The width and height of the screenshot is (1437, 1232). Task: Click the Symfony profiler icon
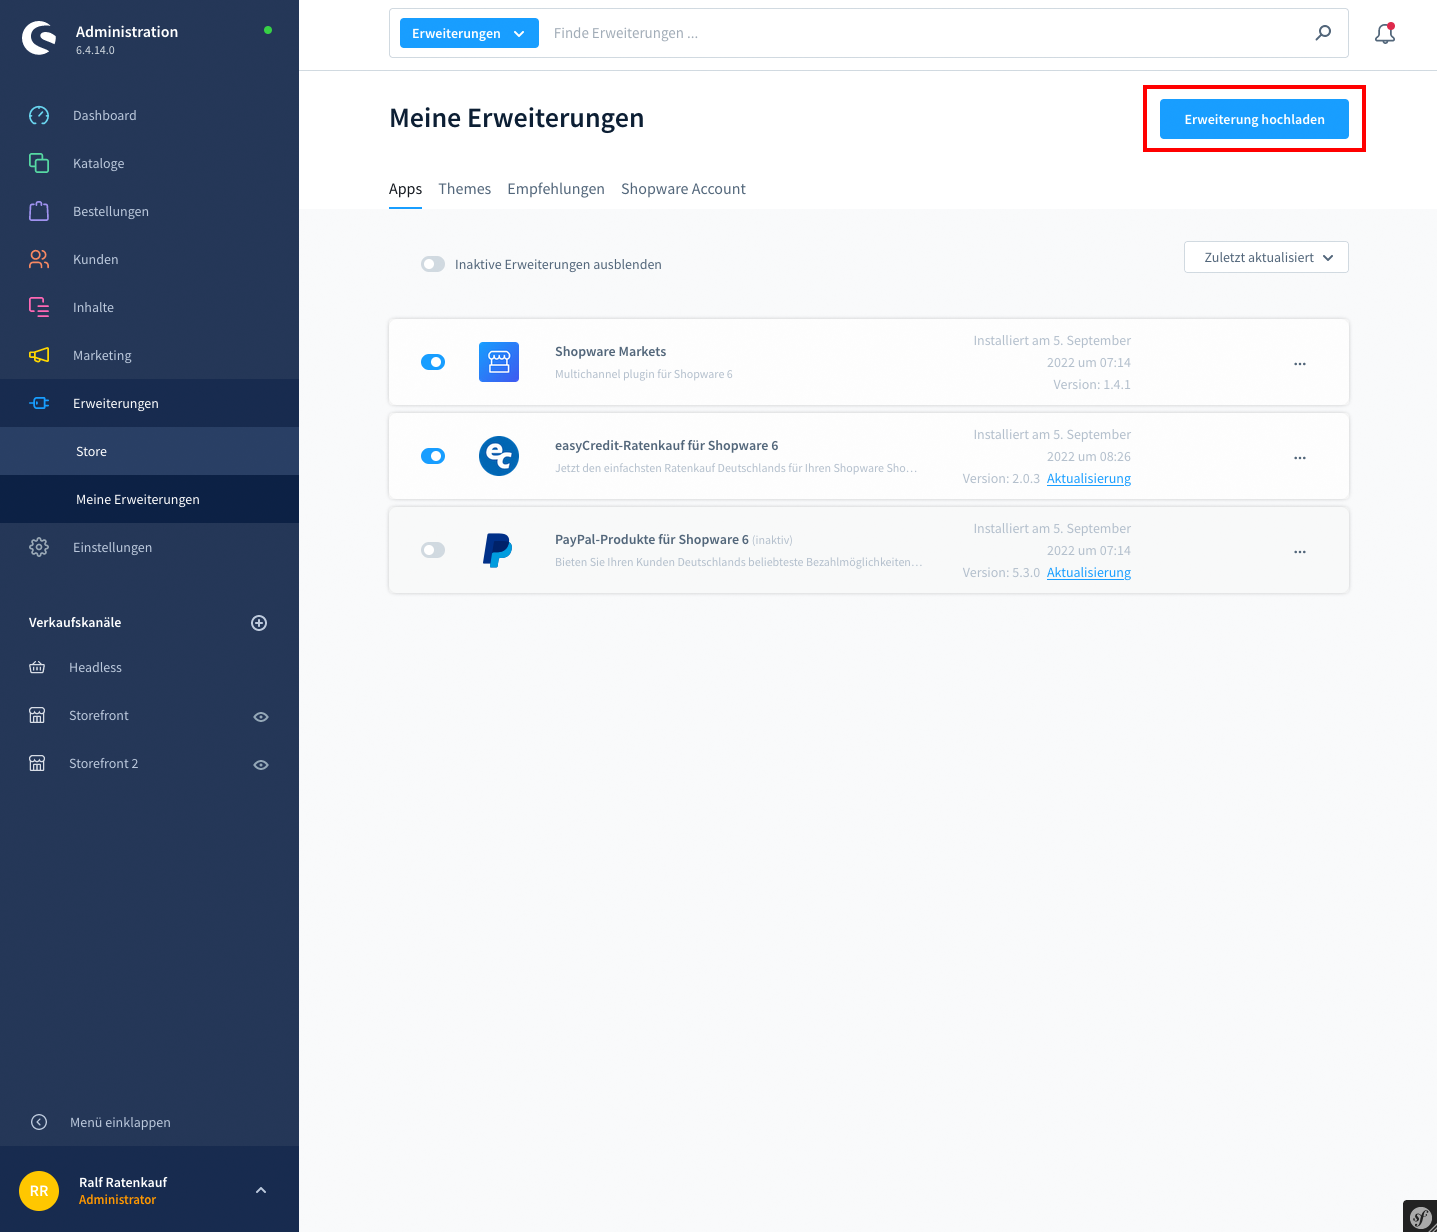tap(1420, 1217)
